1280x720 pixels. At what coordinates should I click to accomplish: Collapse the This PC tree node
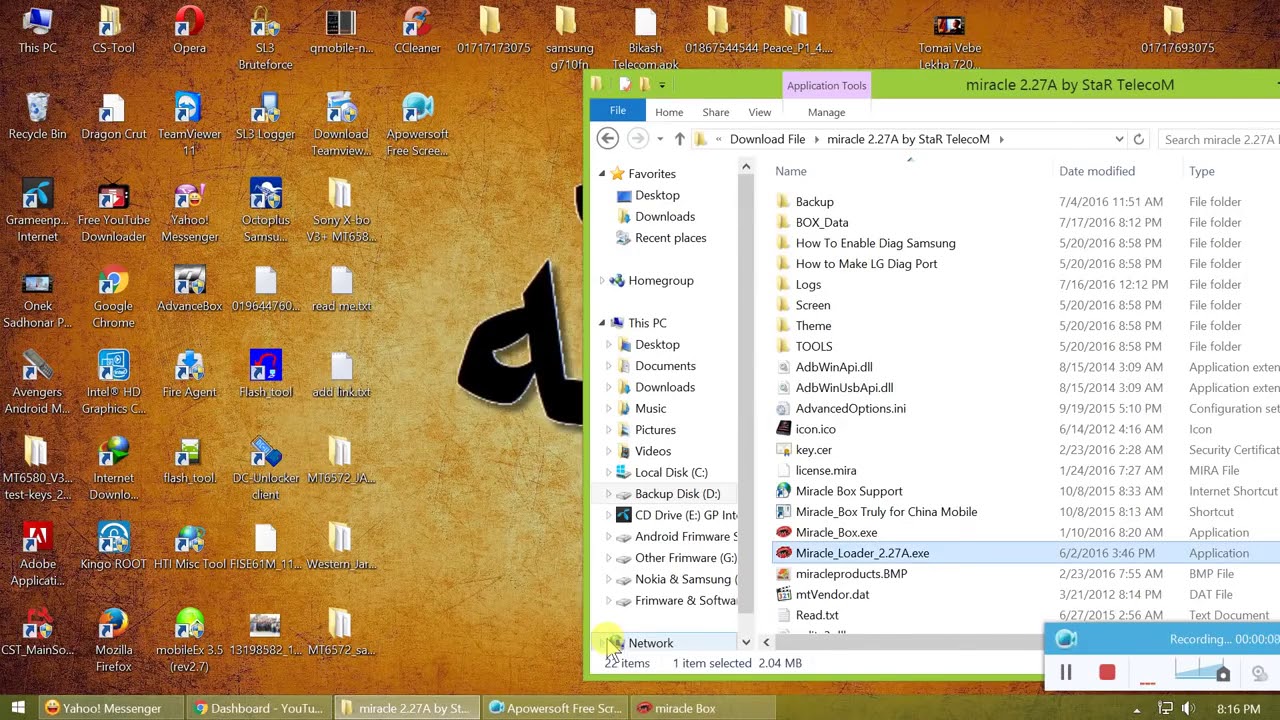602,323
